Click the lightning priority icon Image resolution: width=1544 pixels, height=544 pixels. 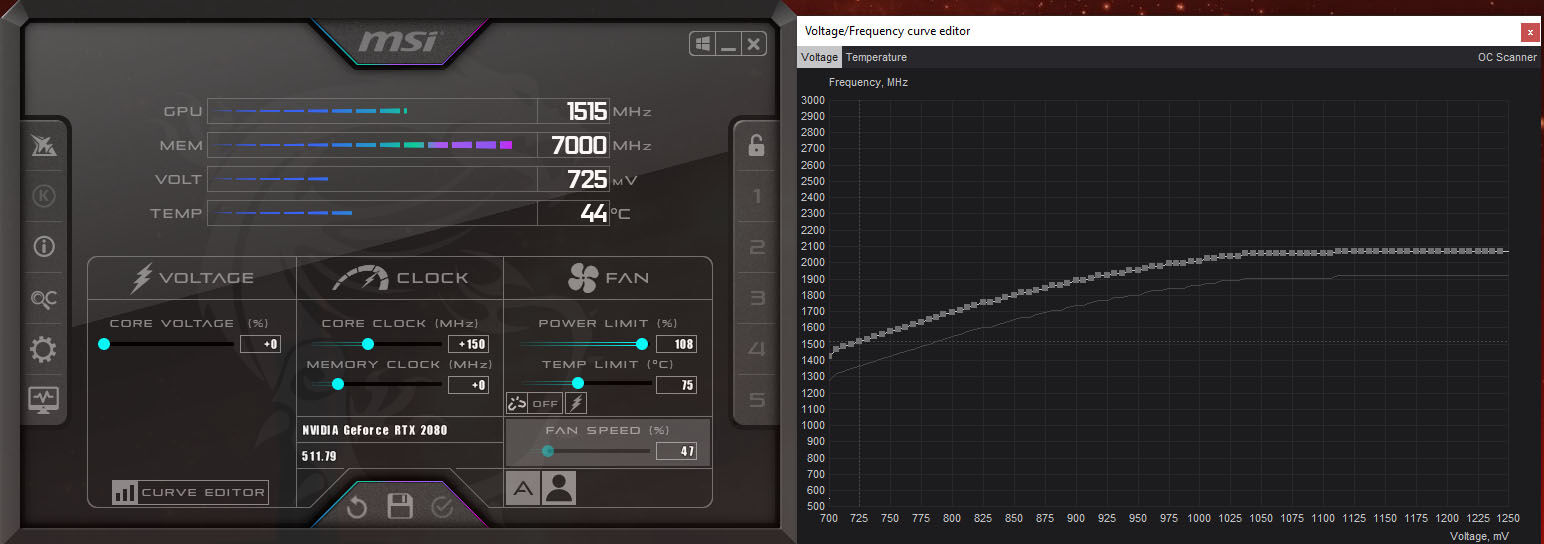coord(576,403)
